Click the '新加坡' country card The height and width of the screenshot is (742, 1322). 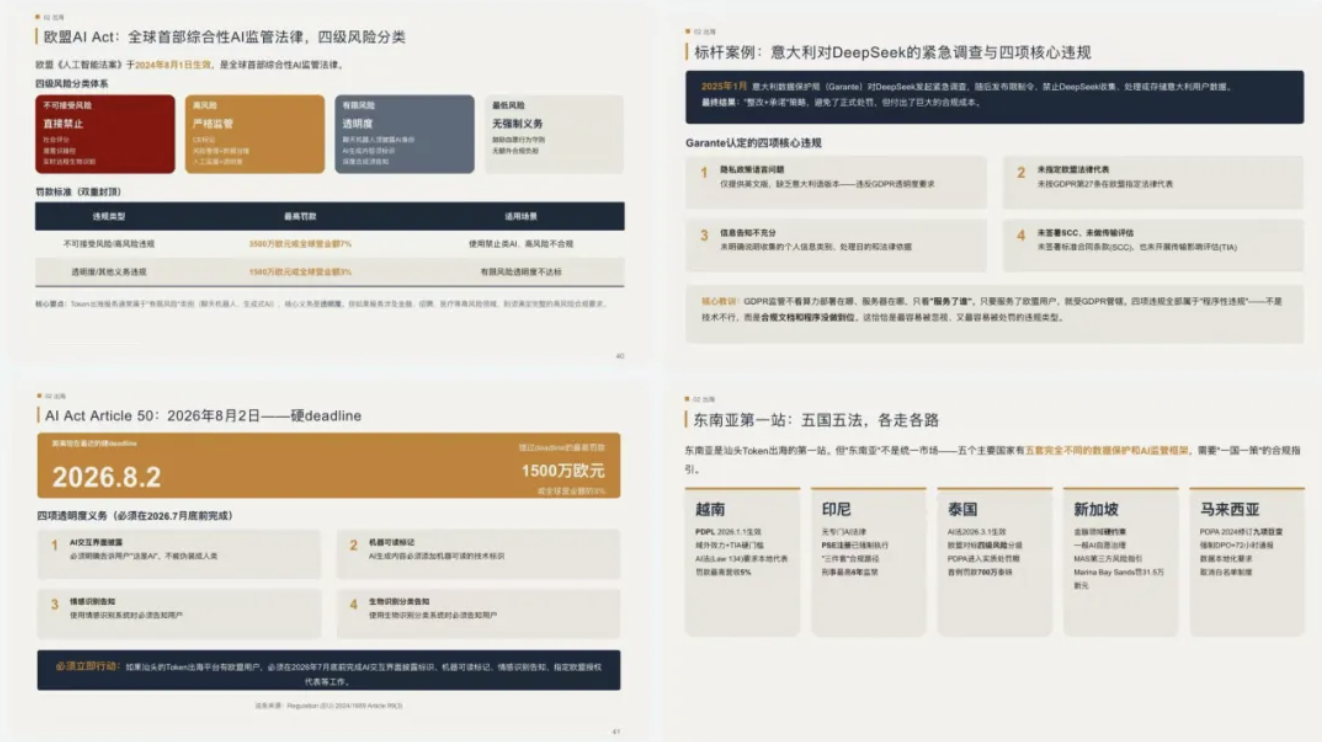(x=1120, y=561)
